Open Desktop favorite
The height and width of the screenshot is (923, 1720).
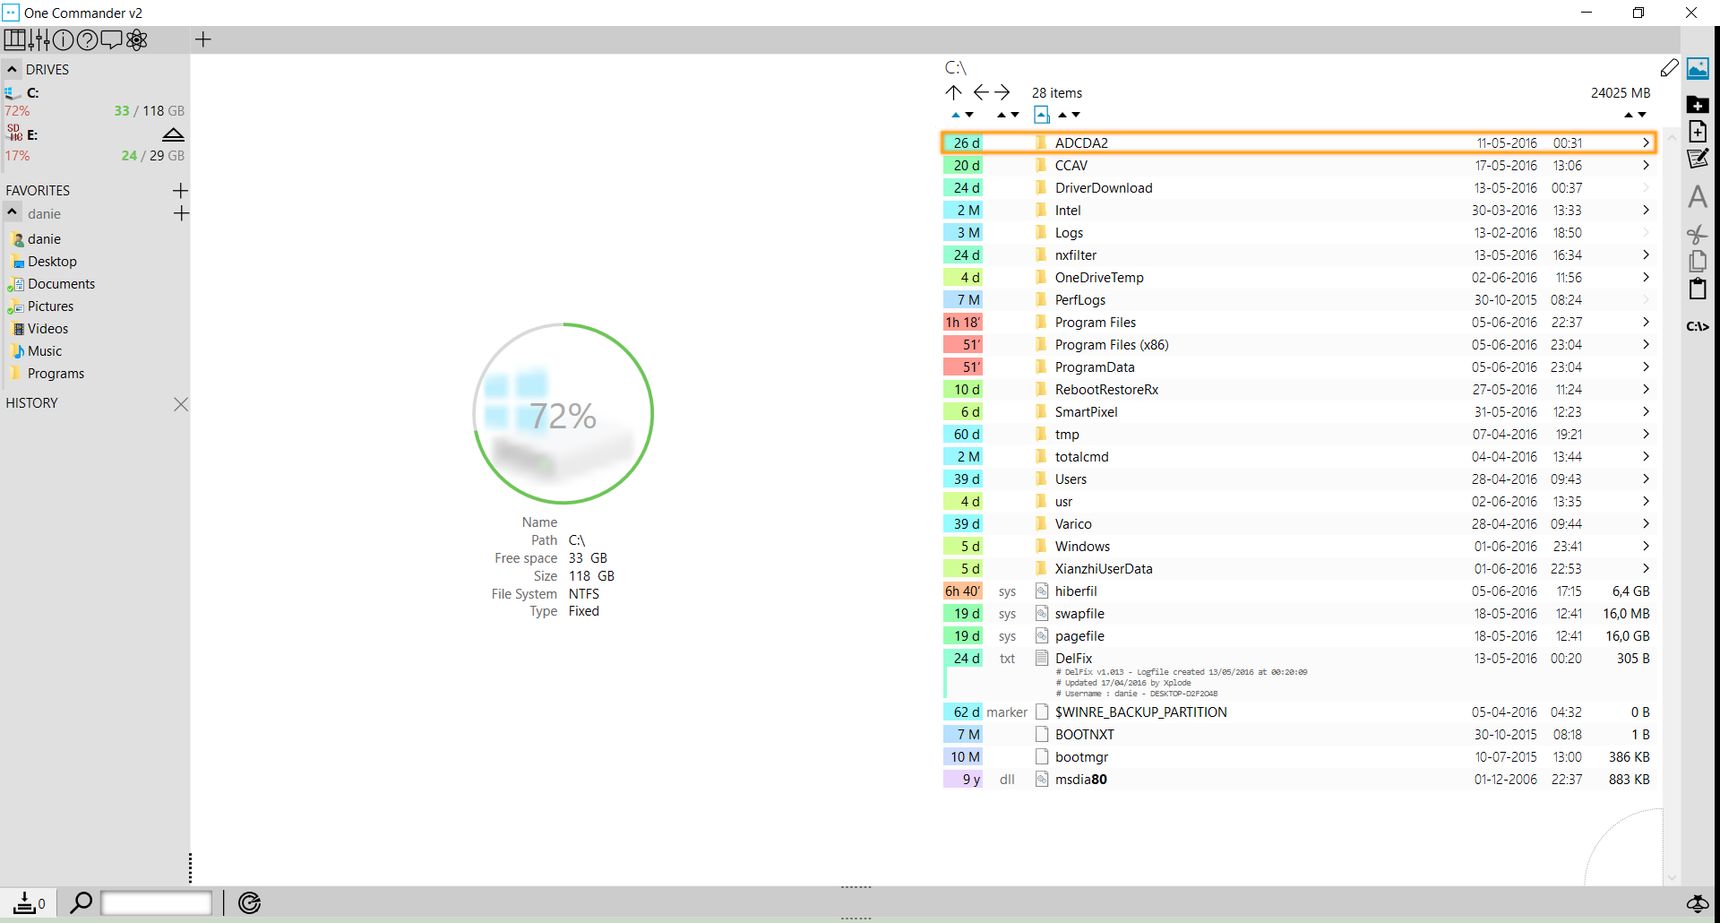pos(52,261)
